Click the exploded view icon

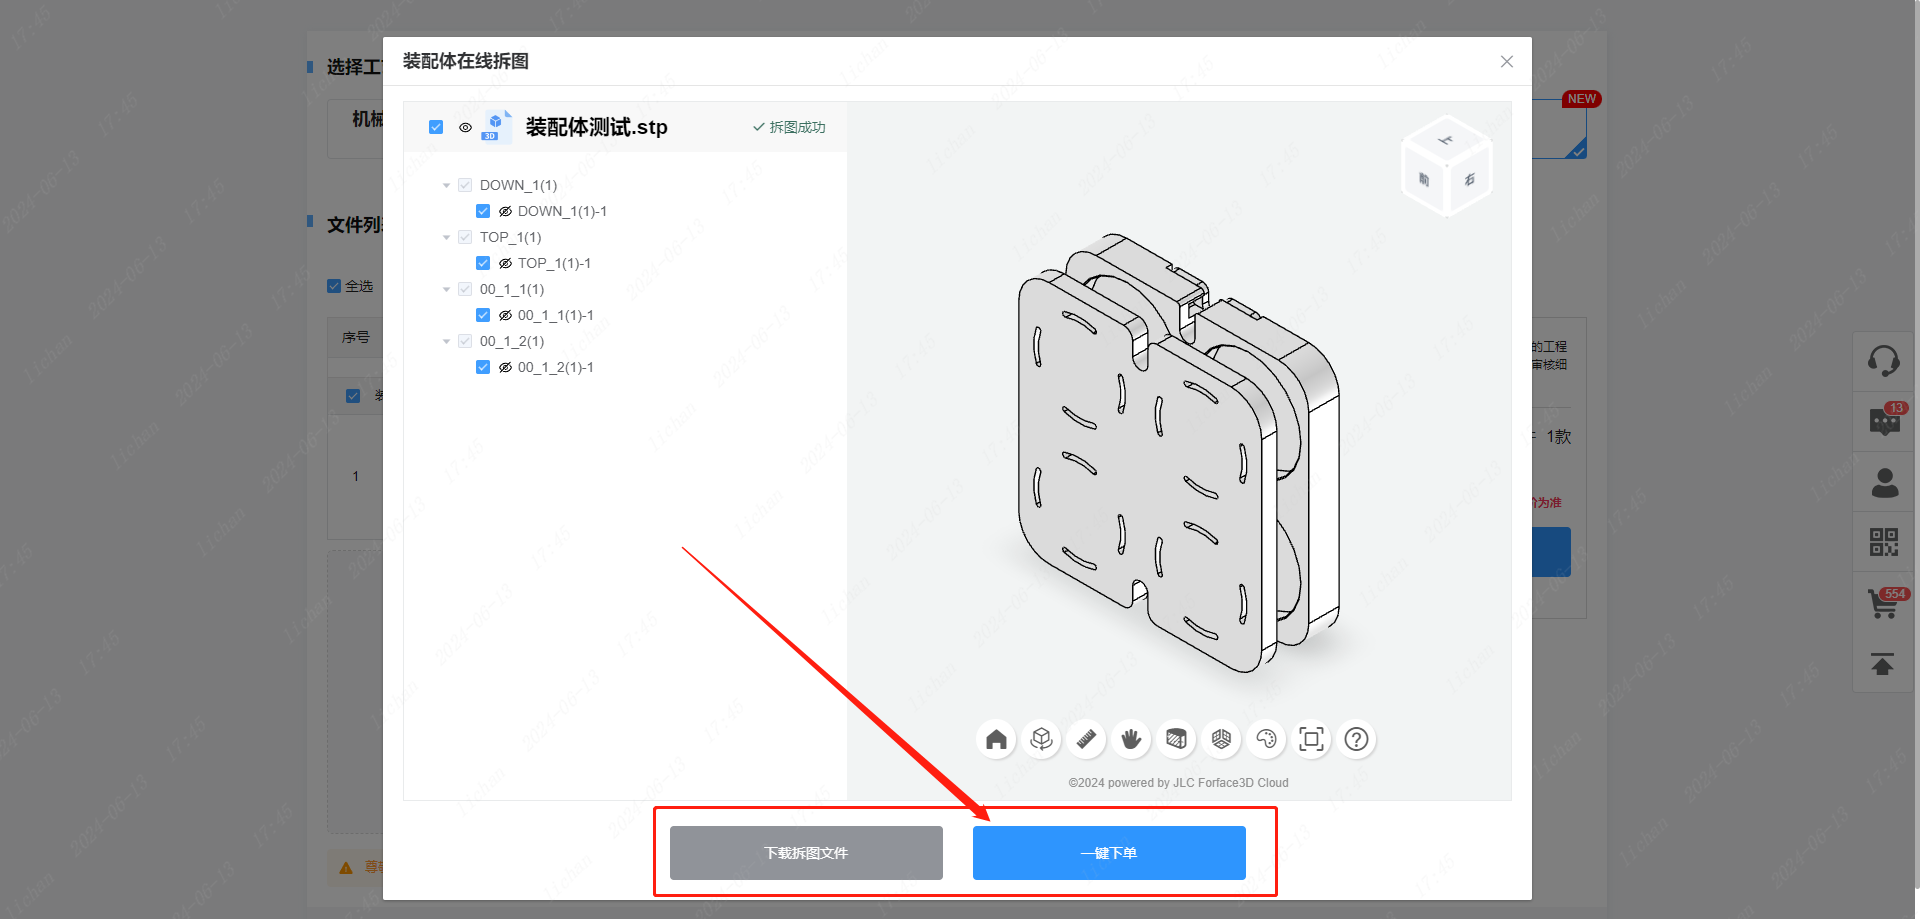click(x=1221, y=739)
